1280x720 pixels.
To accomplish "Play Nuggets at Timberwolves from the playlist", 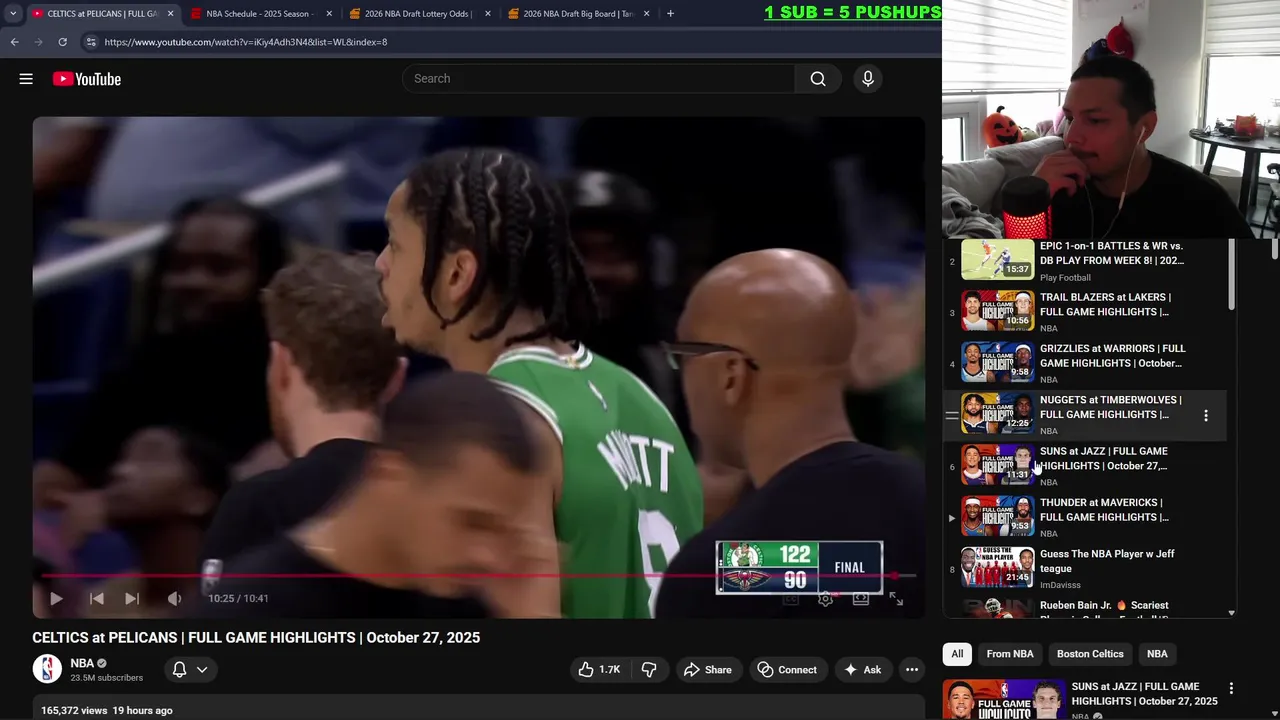I will [1083, 415].
